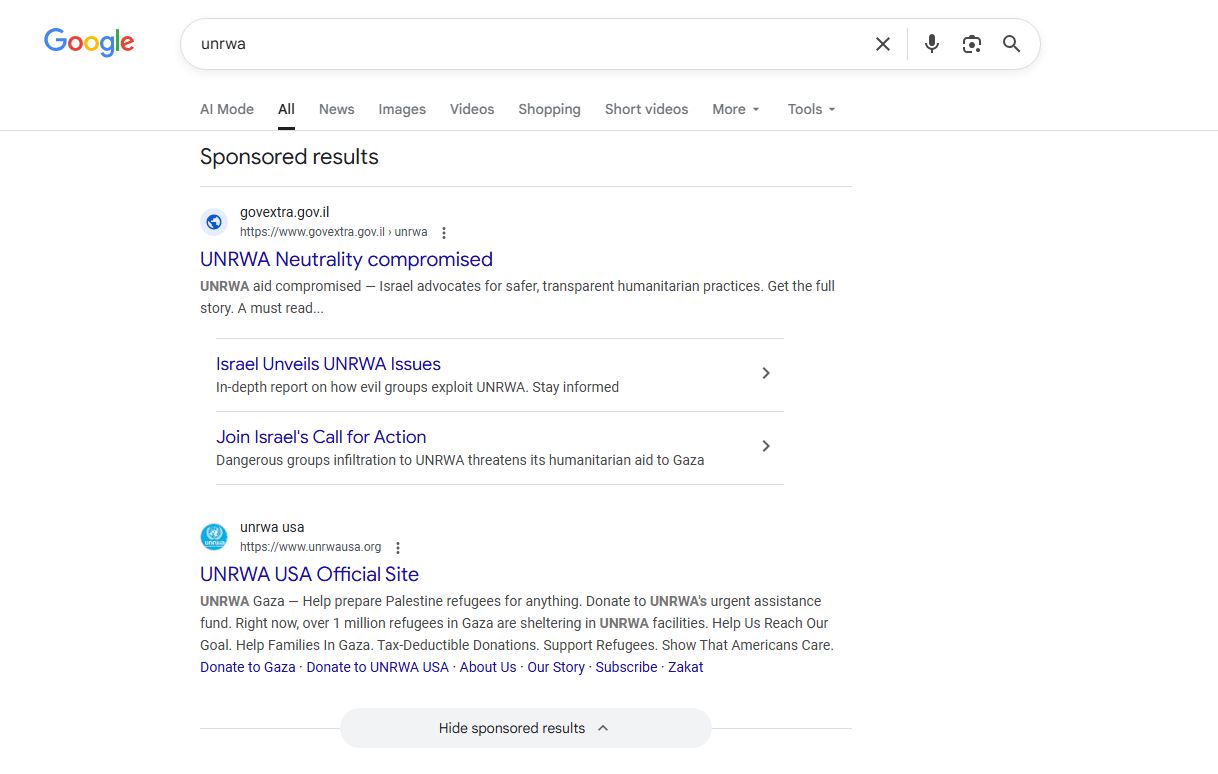This screenshot has width=1218, height=774.
Task: Open chevron for Israel Unveils UNRWA Issues
Action: pyautogui.click(x=766, y=373)
